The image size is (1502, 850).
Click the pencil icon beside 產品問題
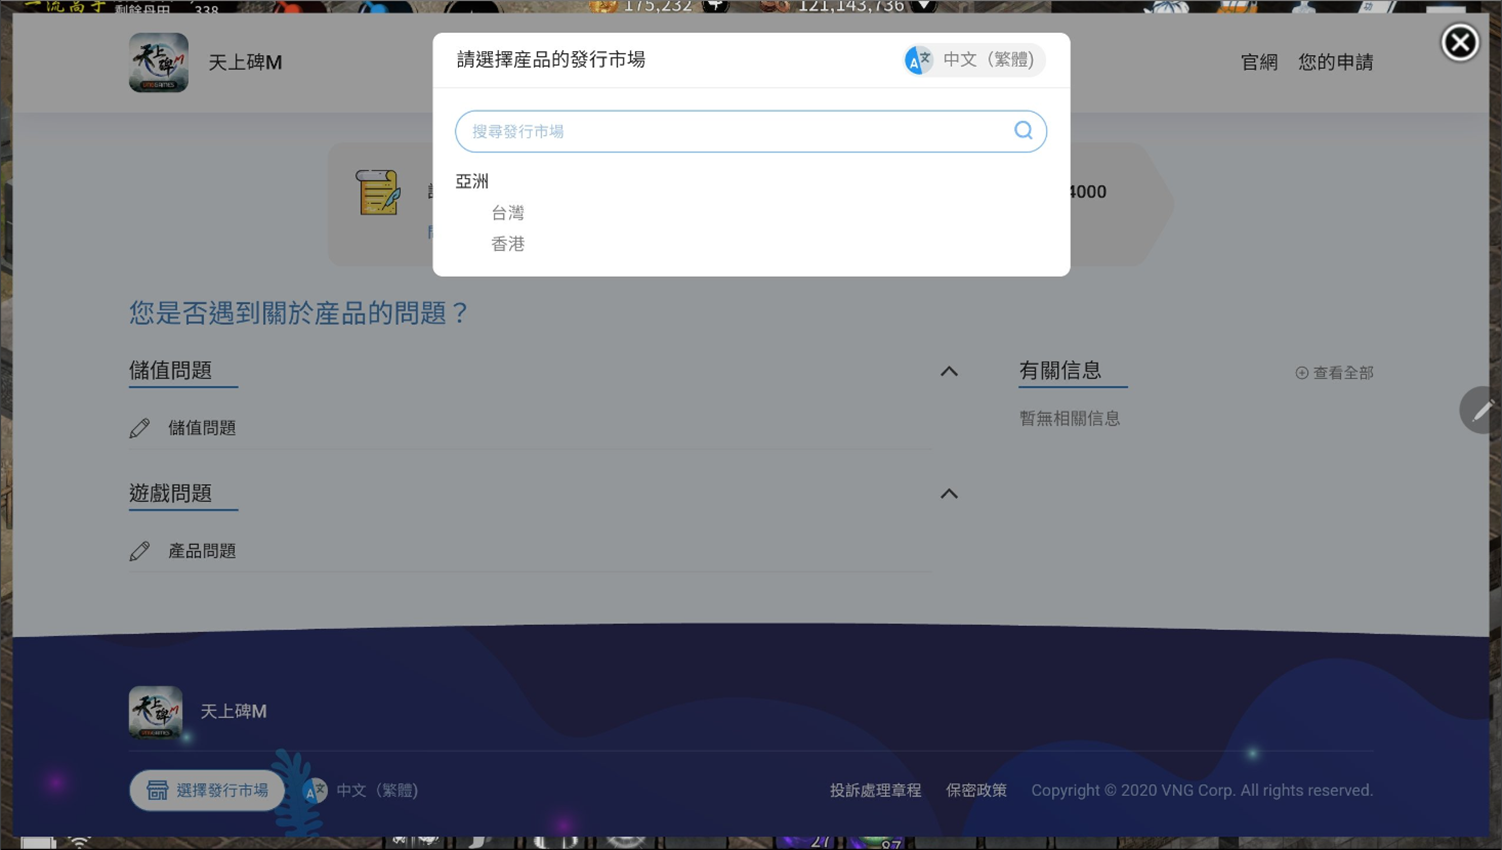[140, 551]
